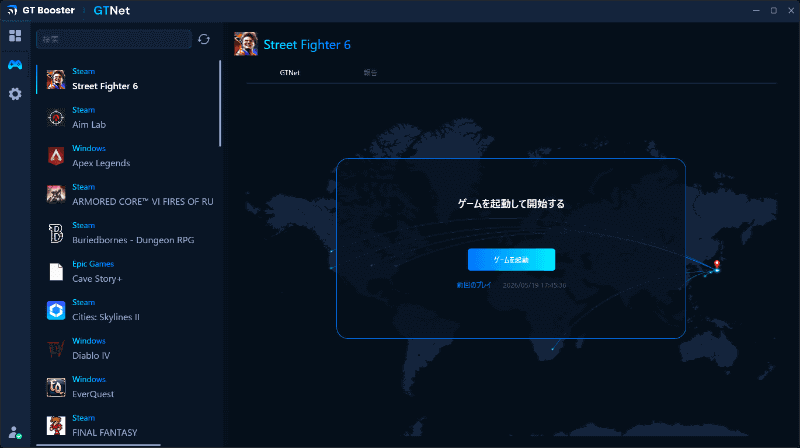Select Aim Lab in game list
Viewport: 800px width, 448px height.
[128, 118]
